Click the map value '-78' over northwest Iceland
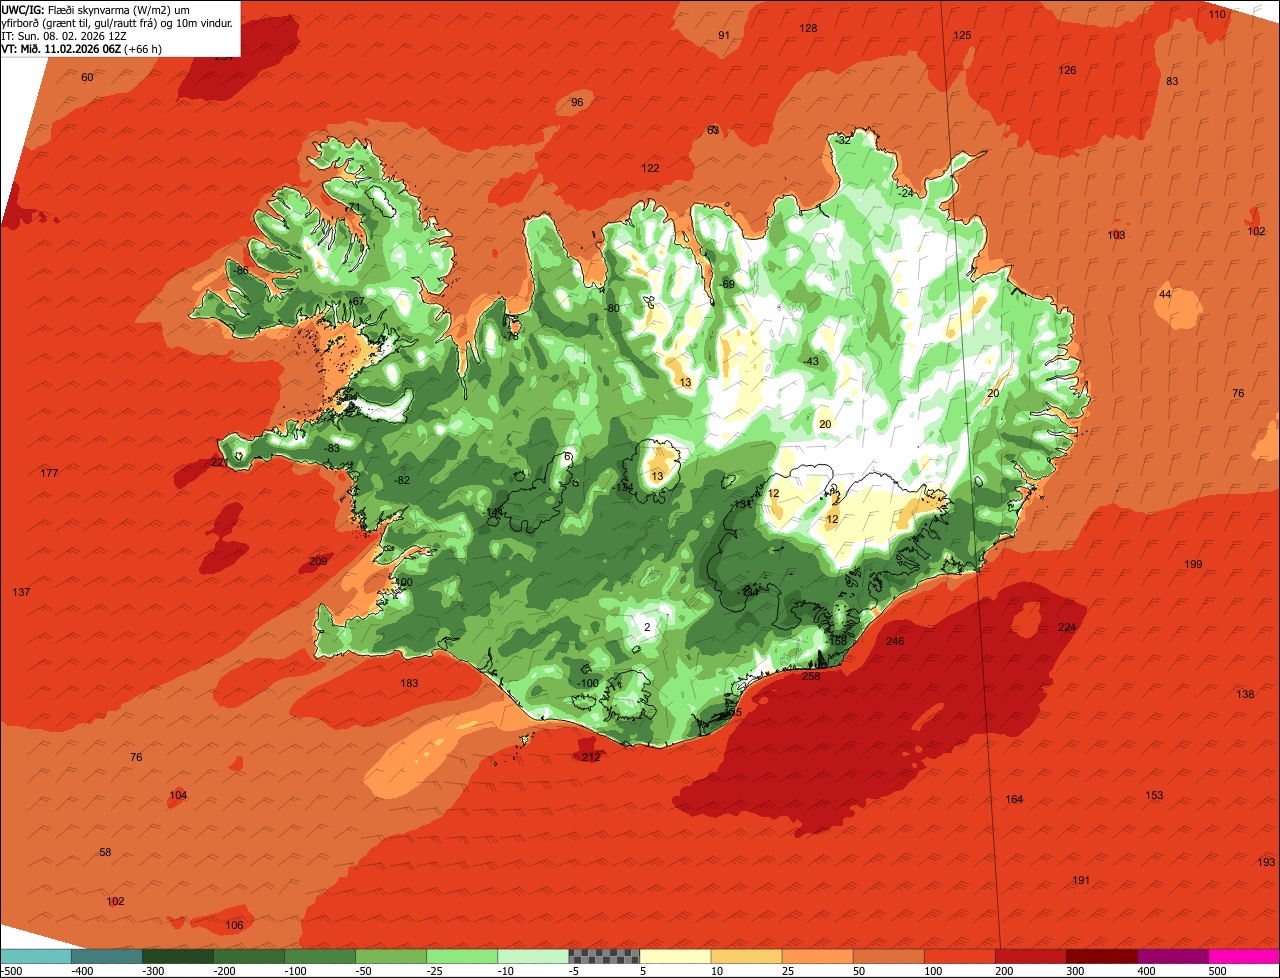 coord(511,337)
